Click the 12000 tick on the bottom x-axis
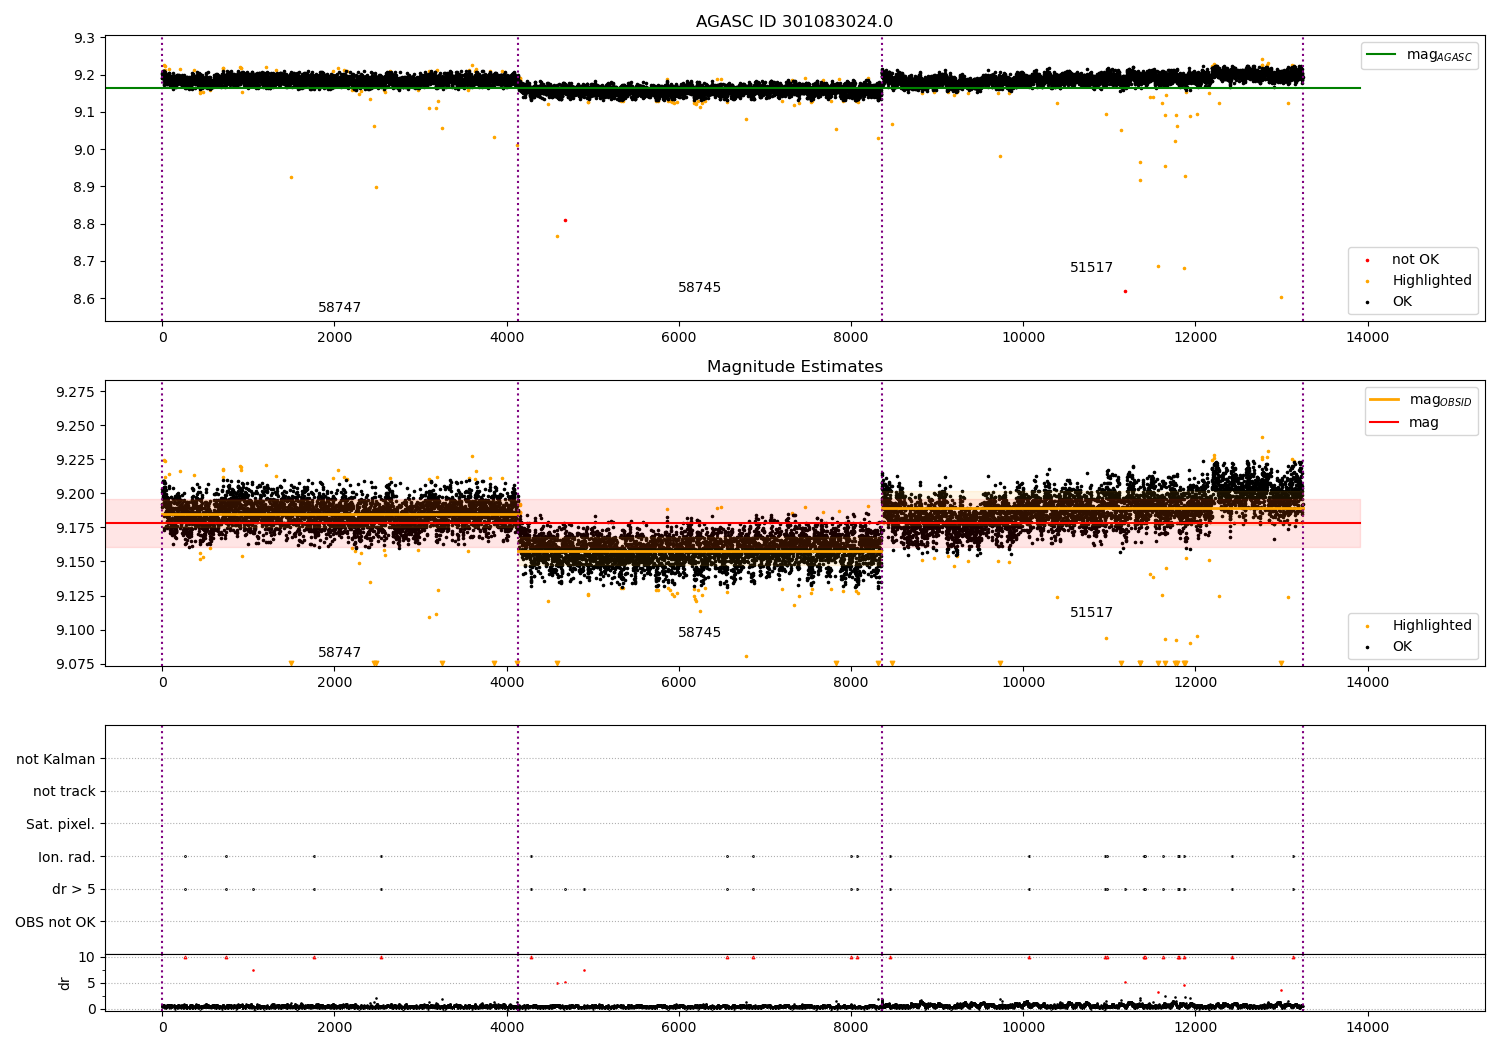This screenshot has height=1050, width=1500. pos(1195,1028)
